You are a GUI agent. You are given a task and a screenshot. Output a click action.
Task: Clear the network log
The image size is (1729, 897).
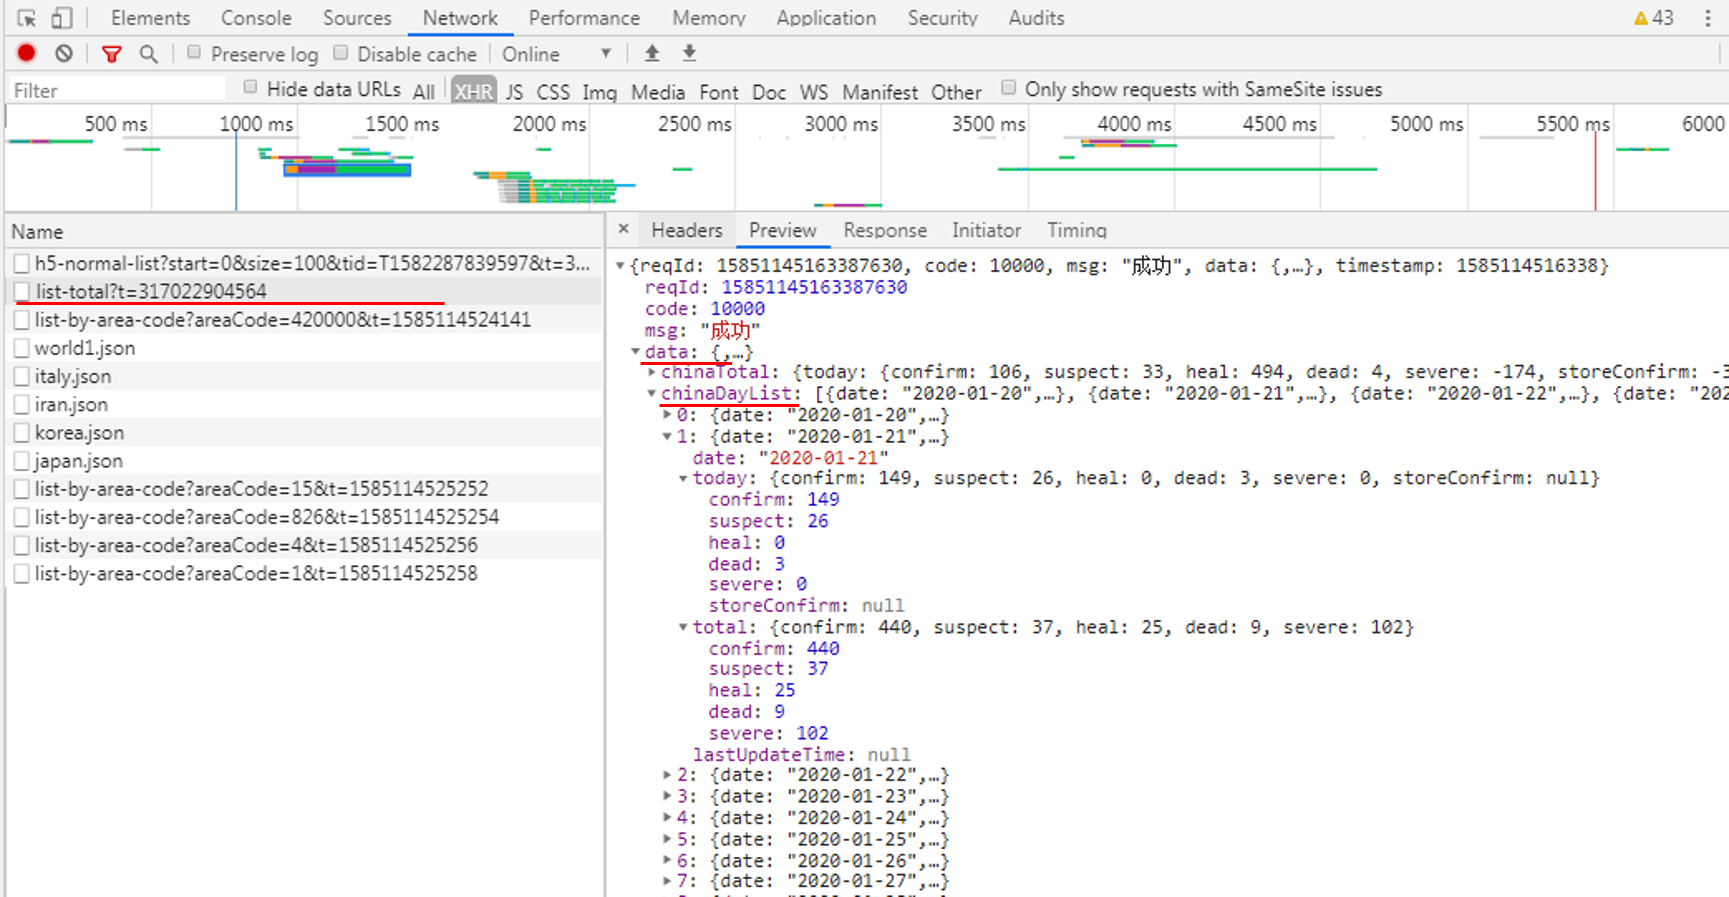pyautogui.click(x=64, y=54)
